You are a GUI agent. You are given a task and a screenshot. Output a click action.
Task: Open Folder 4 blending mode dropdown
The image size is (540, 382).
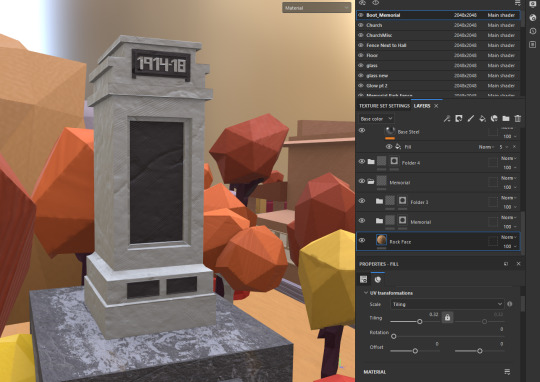pos(509,158)
